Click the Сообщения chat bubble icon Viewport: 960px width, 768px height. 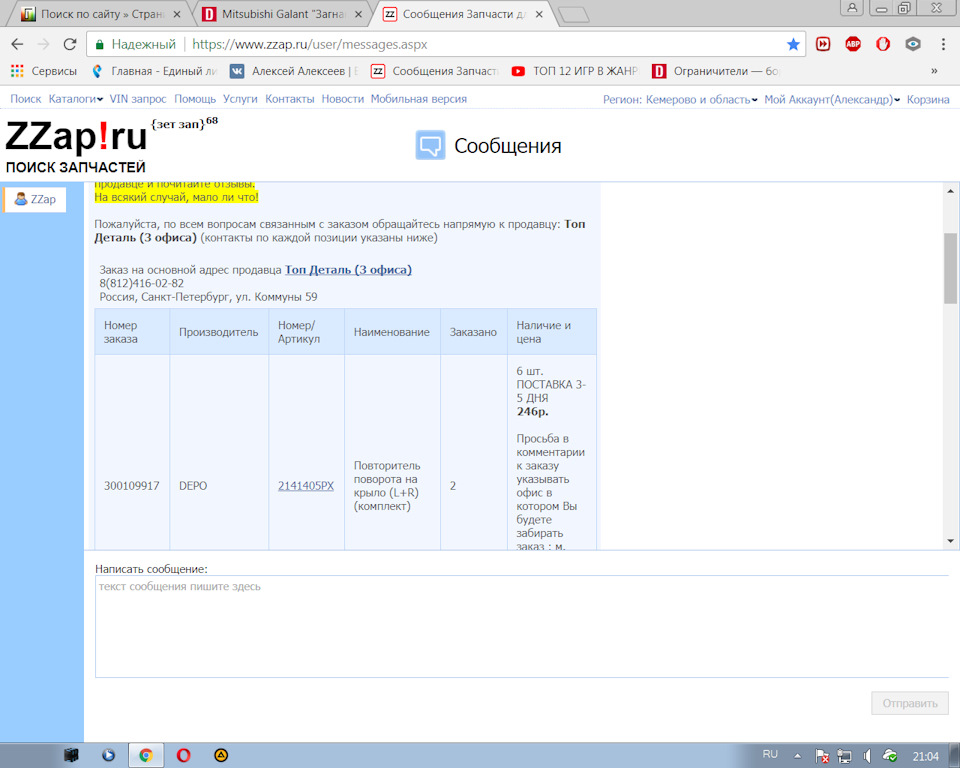tap(430, 145)
